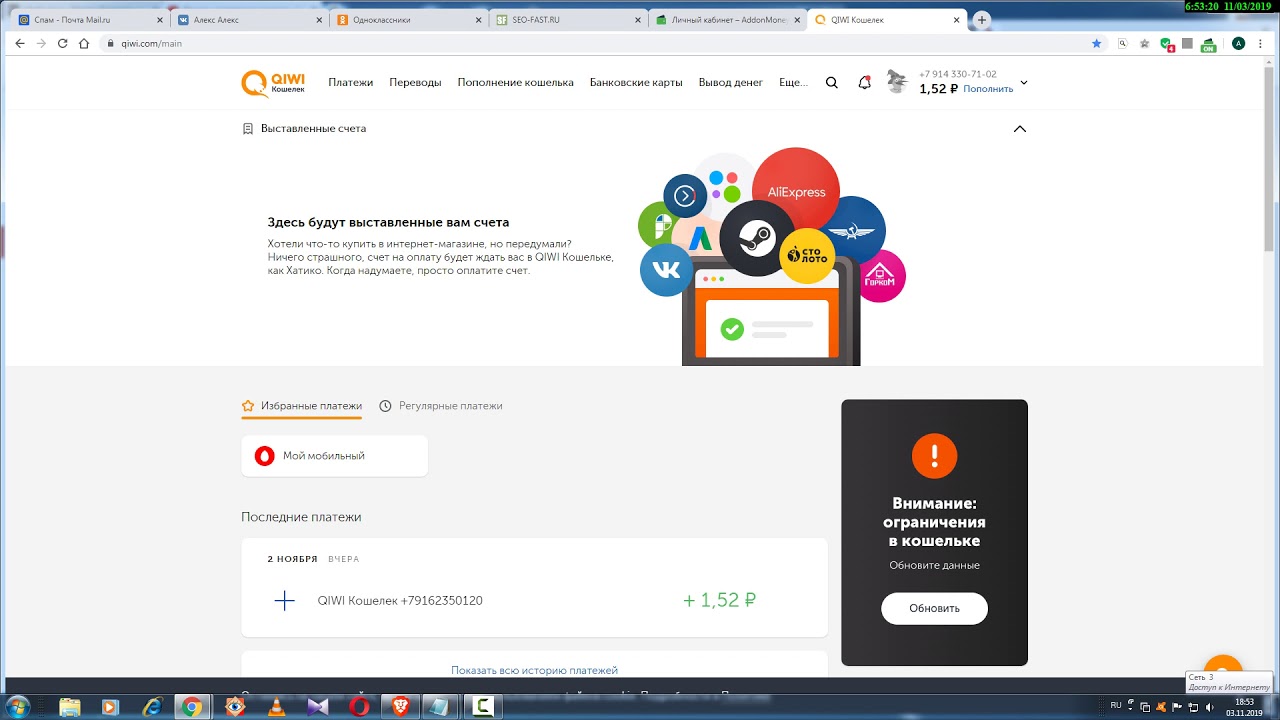This screenshot has width=1280, height=720.
Task: Click the green ON extension icon
Action: 1208,44
